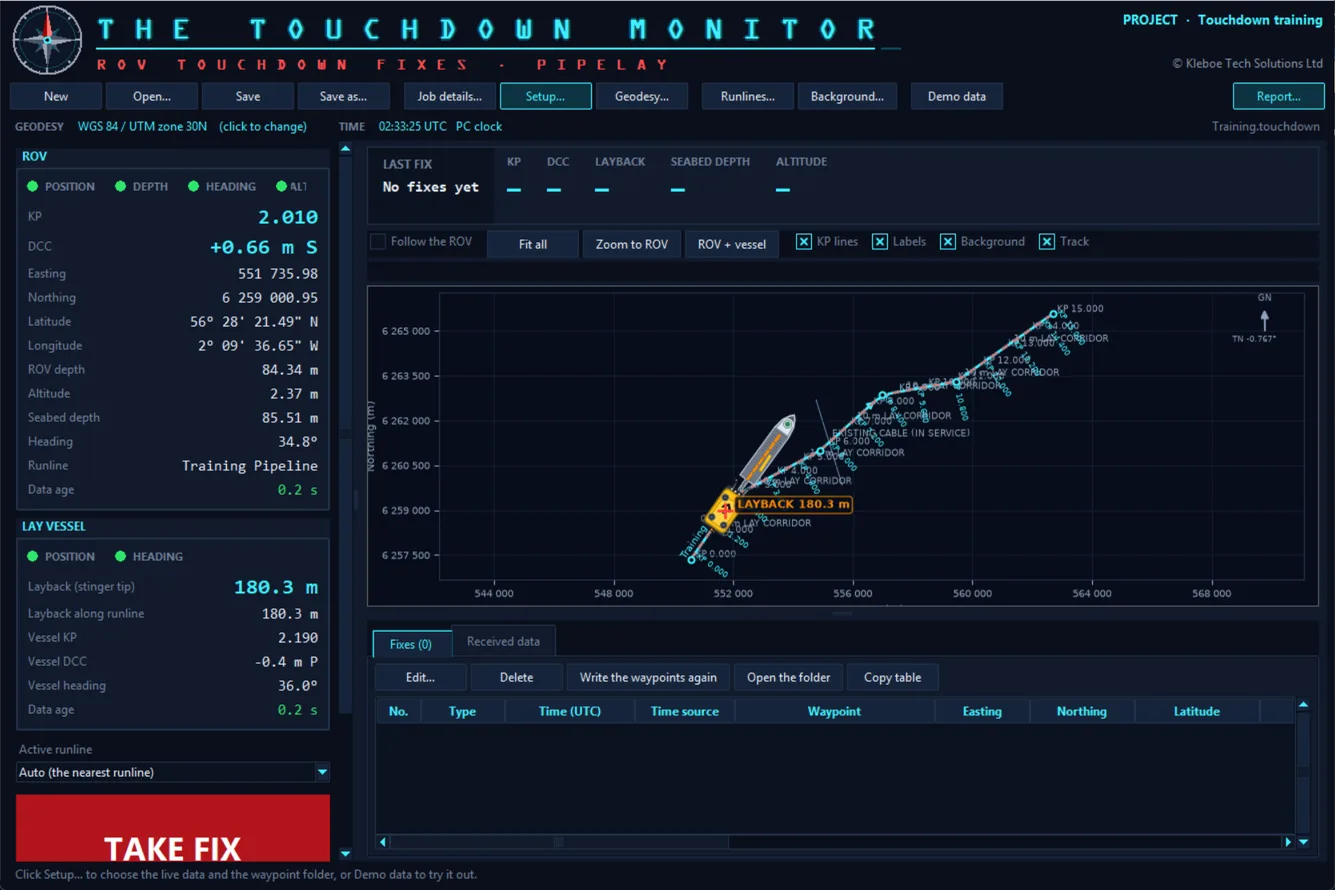Click the KP 15.000 waypoint marker
The image size is (1335, 890).
pyautogui.click(x=1053, y=314)
